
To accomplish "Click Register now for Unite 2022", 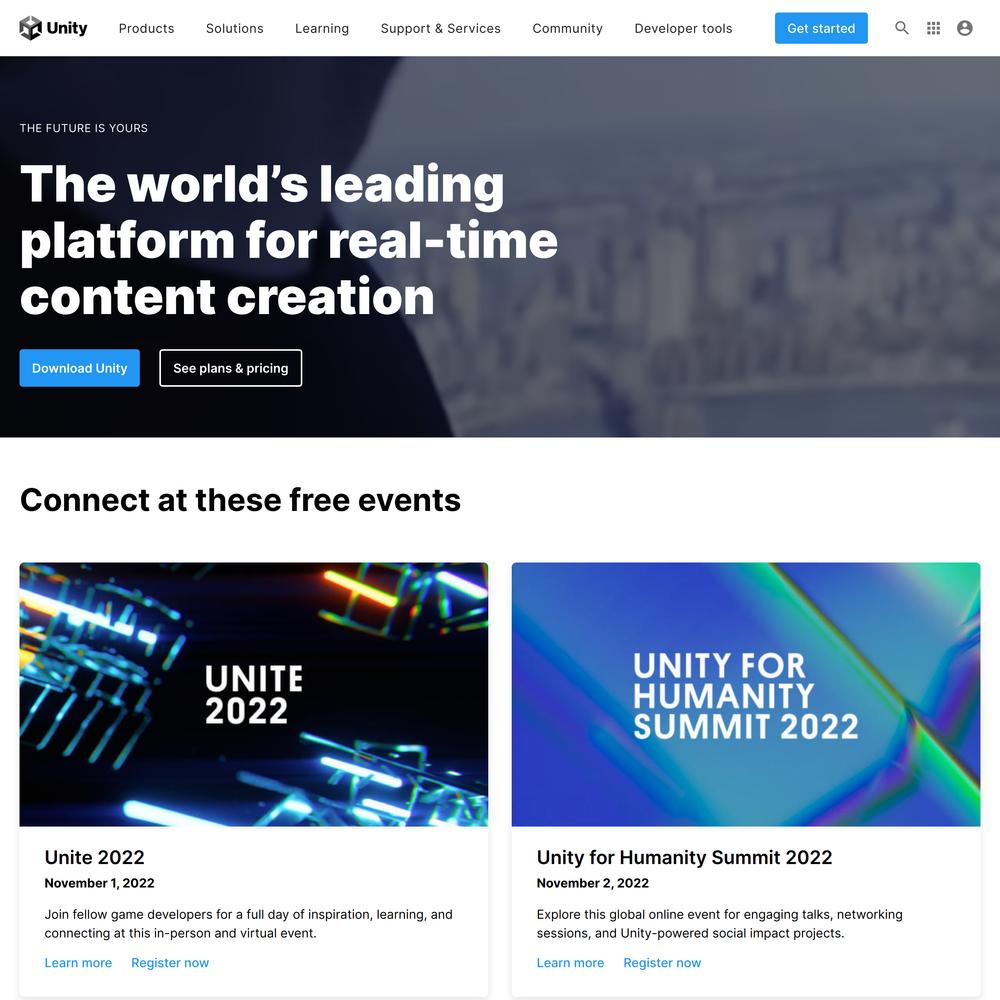I will click(170, 963).
